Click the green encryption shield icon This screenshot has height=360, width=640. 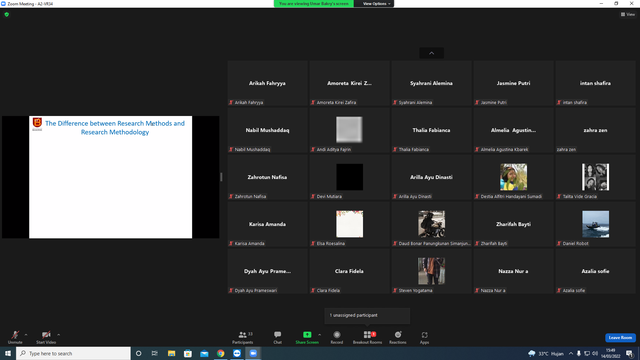pyautogui.click(x=7, y=14)
